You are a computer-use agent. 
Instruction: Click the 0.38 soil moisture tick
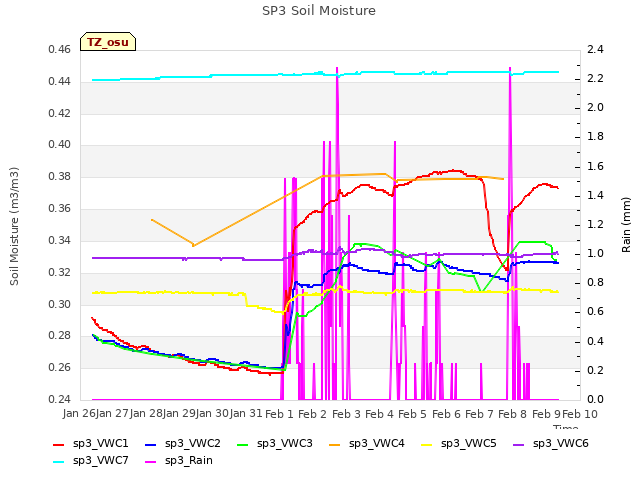pyautogui.click(x=60, y=177)
